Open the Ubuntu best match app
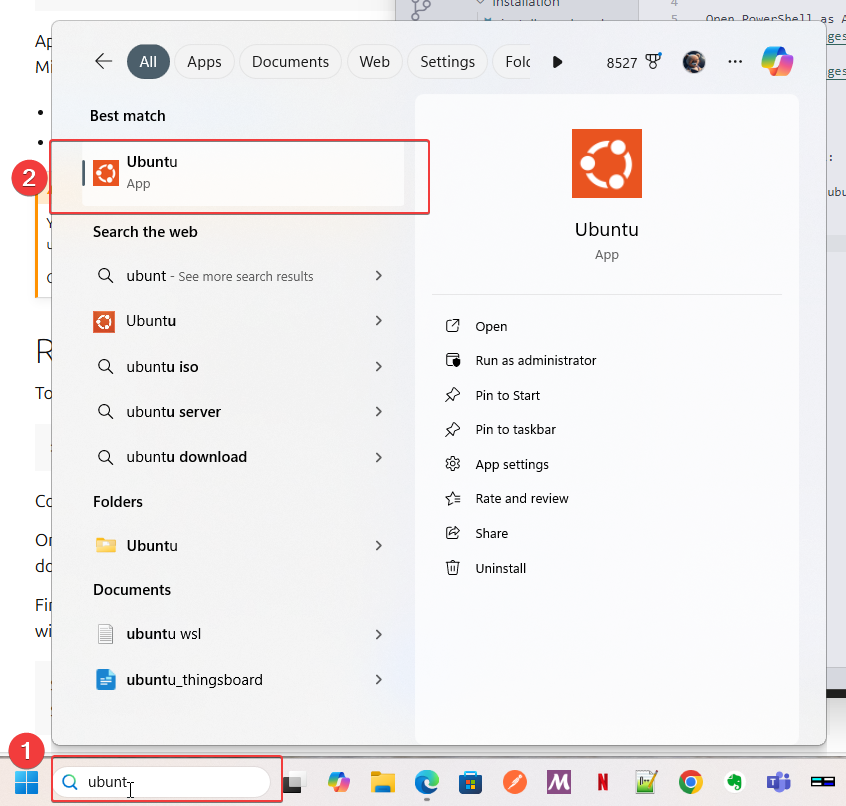Image resolution: width=846 pixels, height=806 pixels. [243, 173]
